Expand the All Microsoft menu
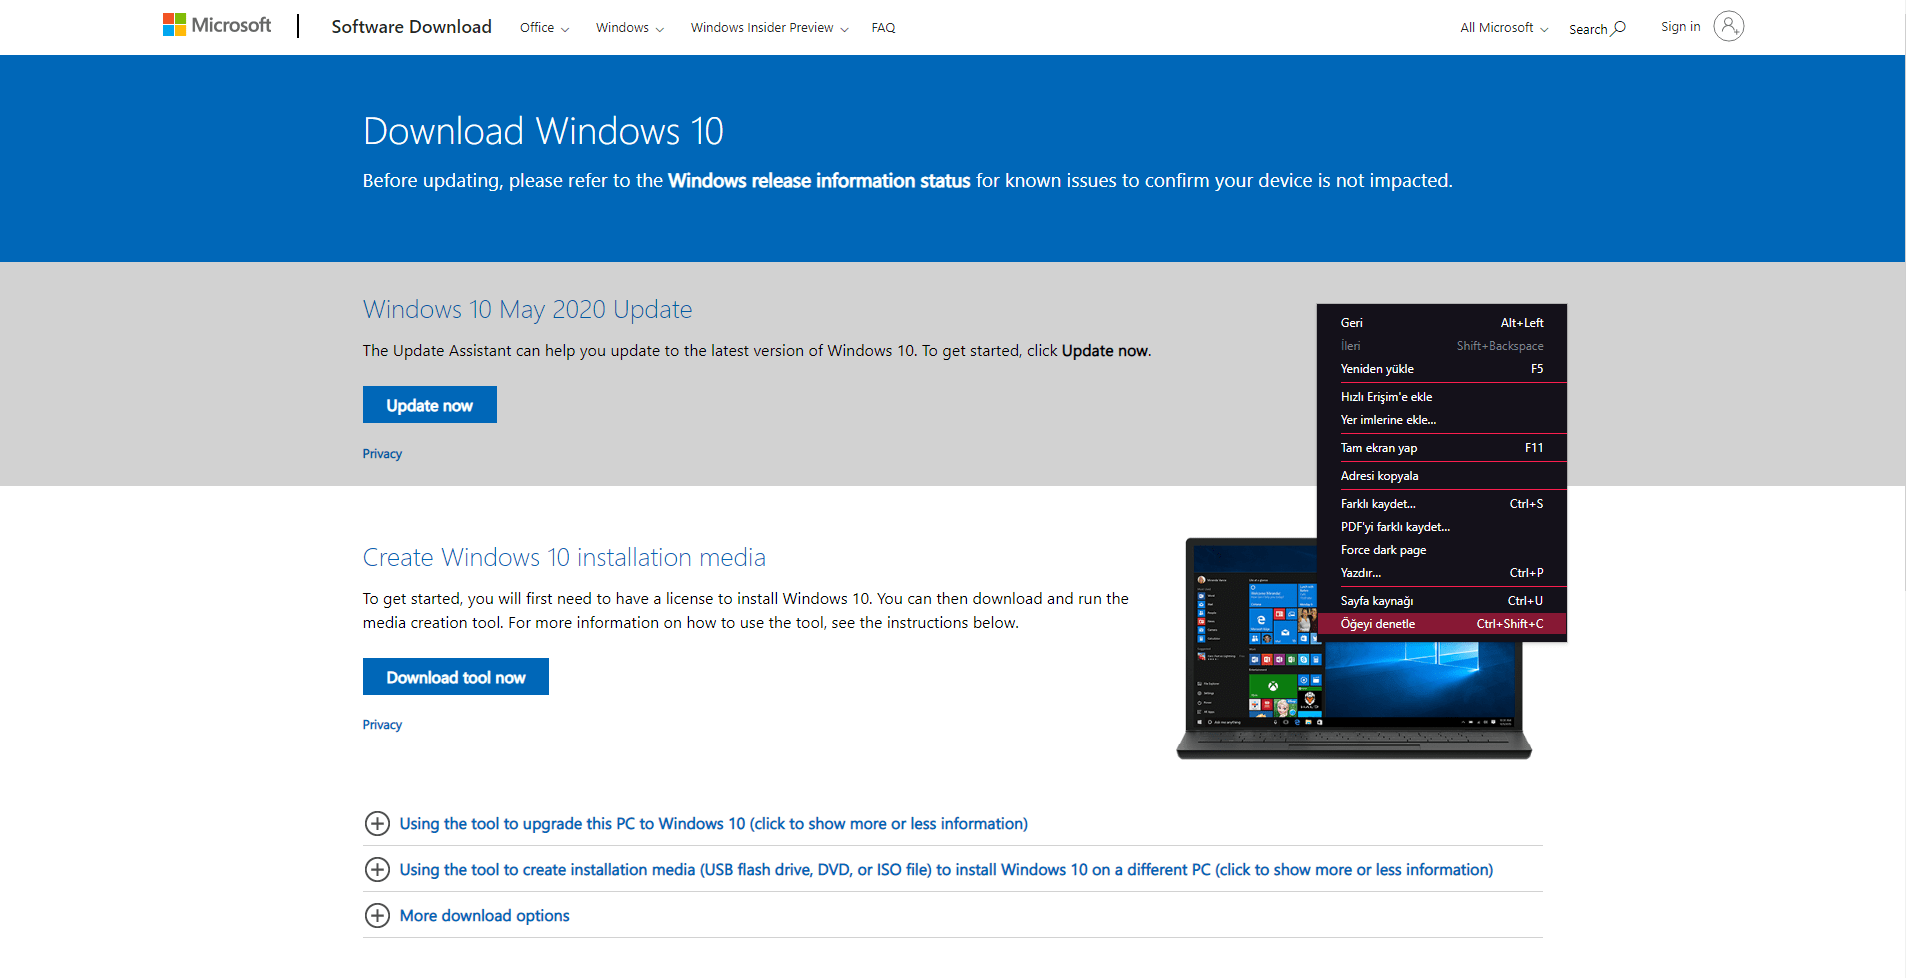This screenshot has height=978, width=1906. coord(1504,28)
